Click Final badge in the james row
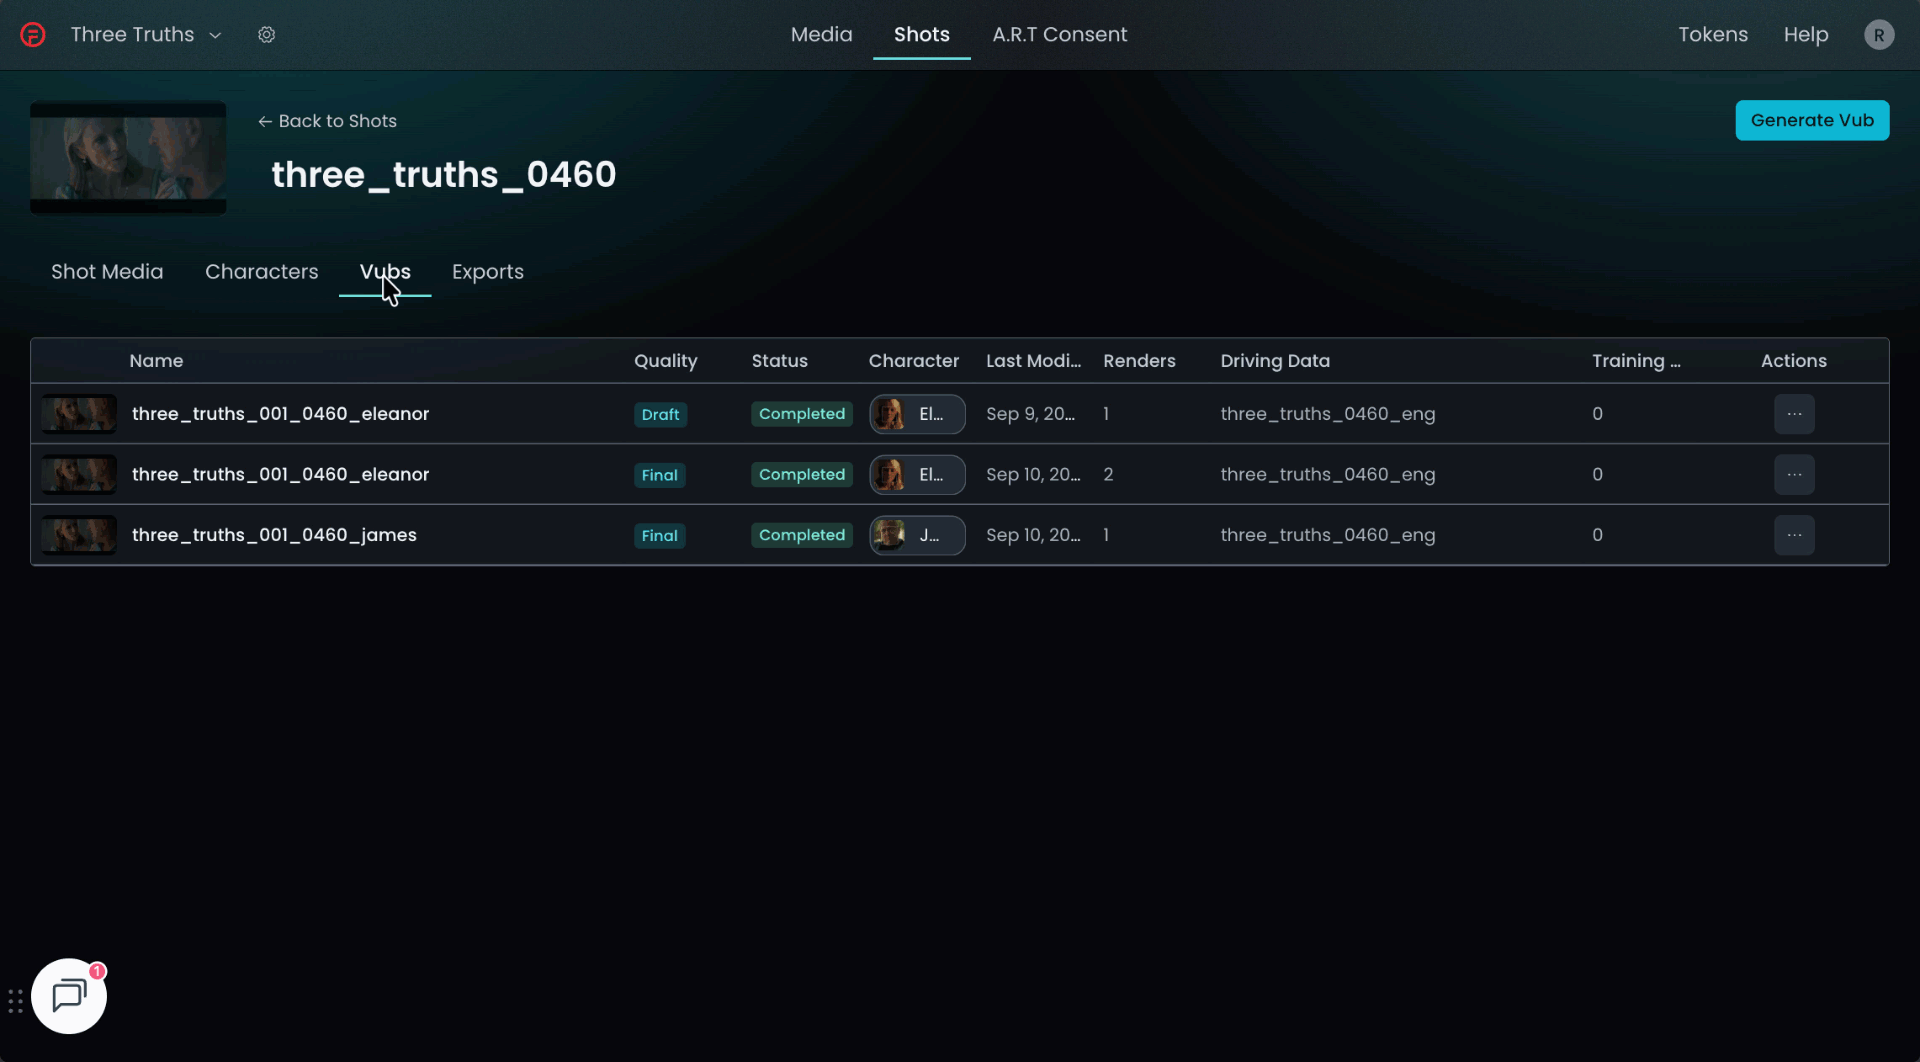Screen dimensions: 1920x1062 pyautogui.click(x=659, y=535)
